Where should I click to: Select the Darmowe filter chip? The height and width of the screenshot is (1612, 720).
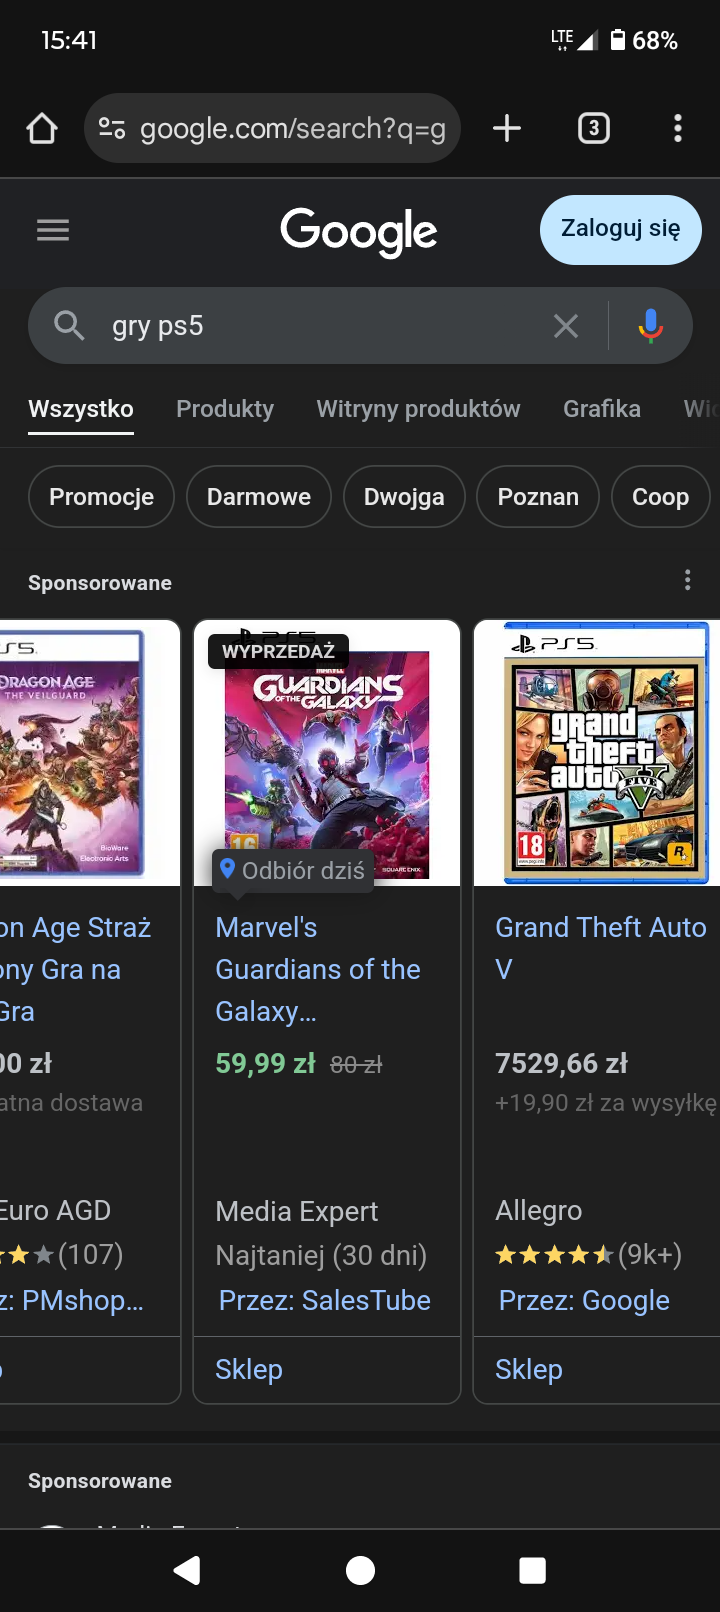(258, 497)
